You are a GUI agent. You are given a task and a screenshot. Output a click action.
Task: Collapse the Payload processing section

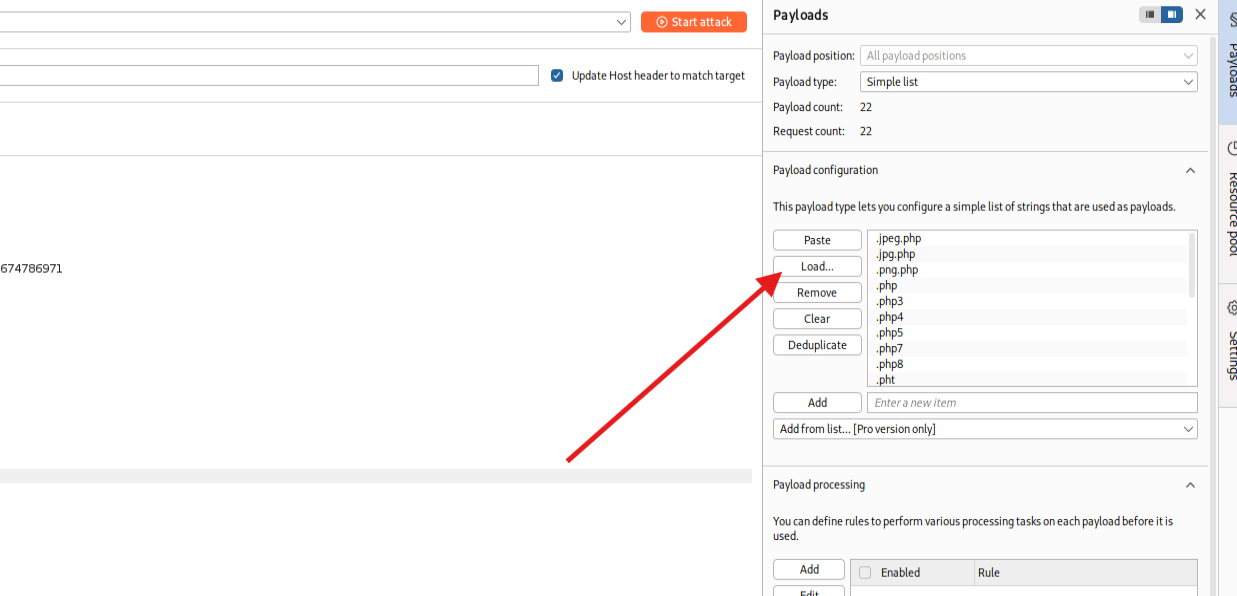coord(1190,485)
